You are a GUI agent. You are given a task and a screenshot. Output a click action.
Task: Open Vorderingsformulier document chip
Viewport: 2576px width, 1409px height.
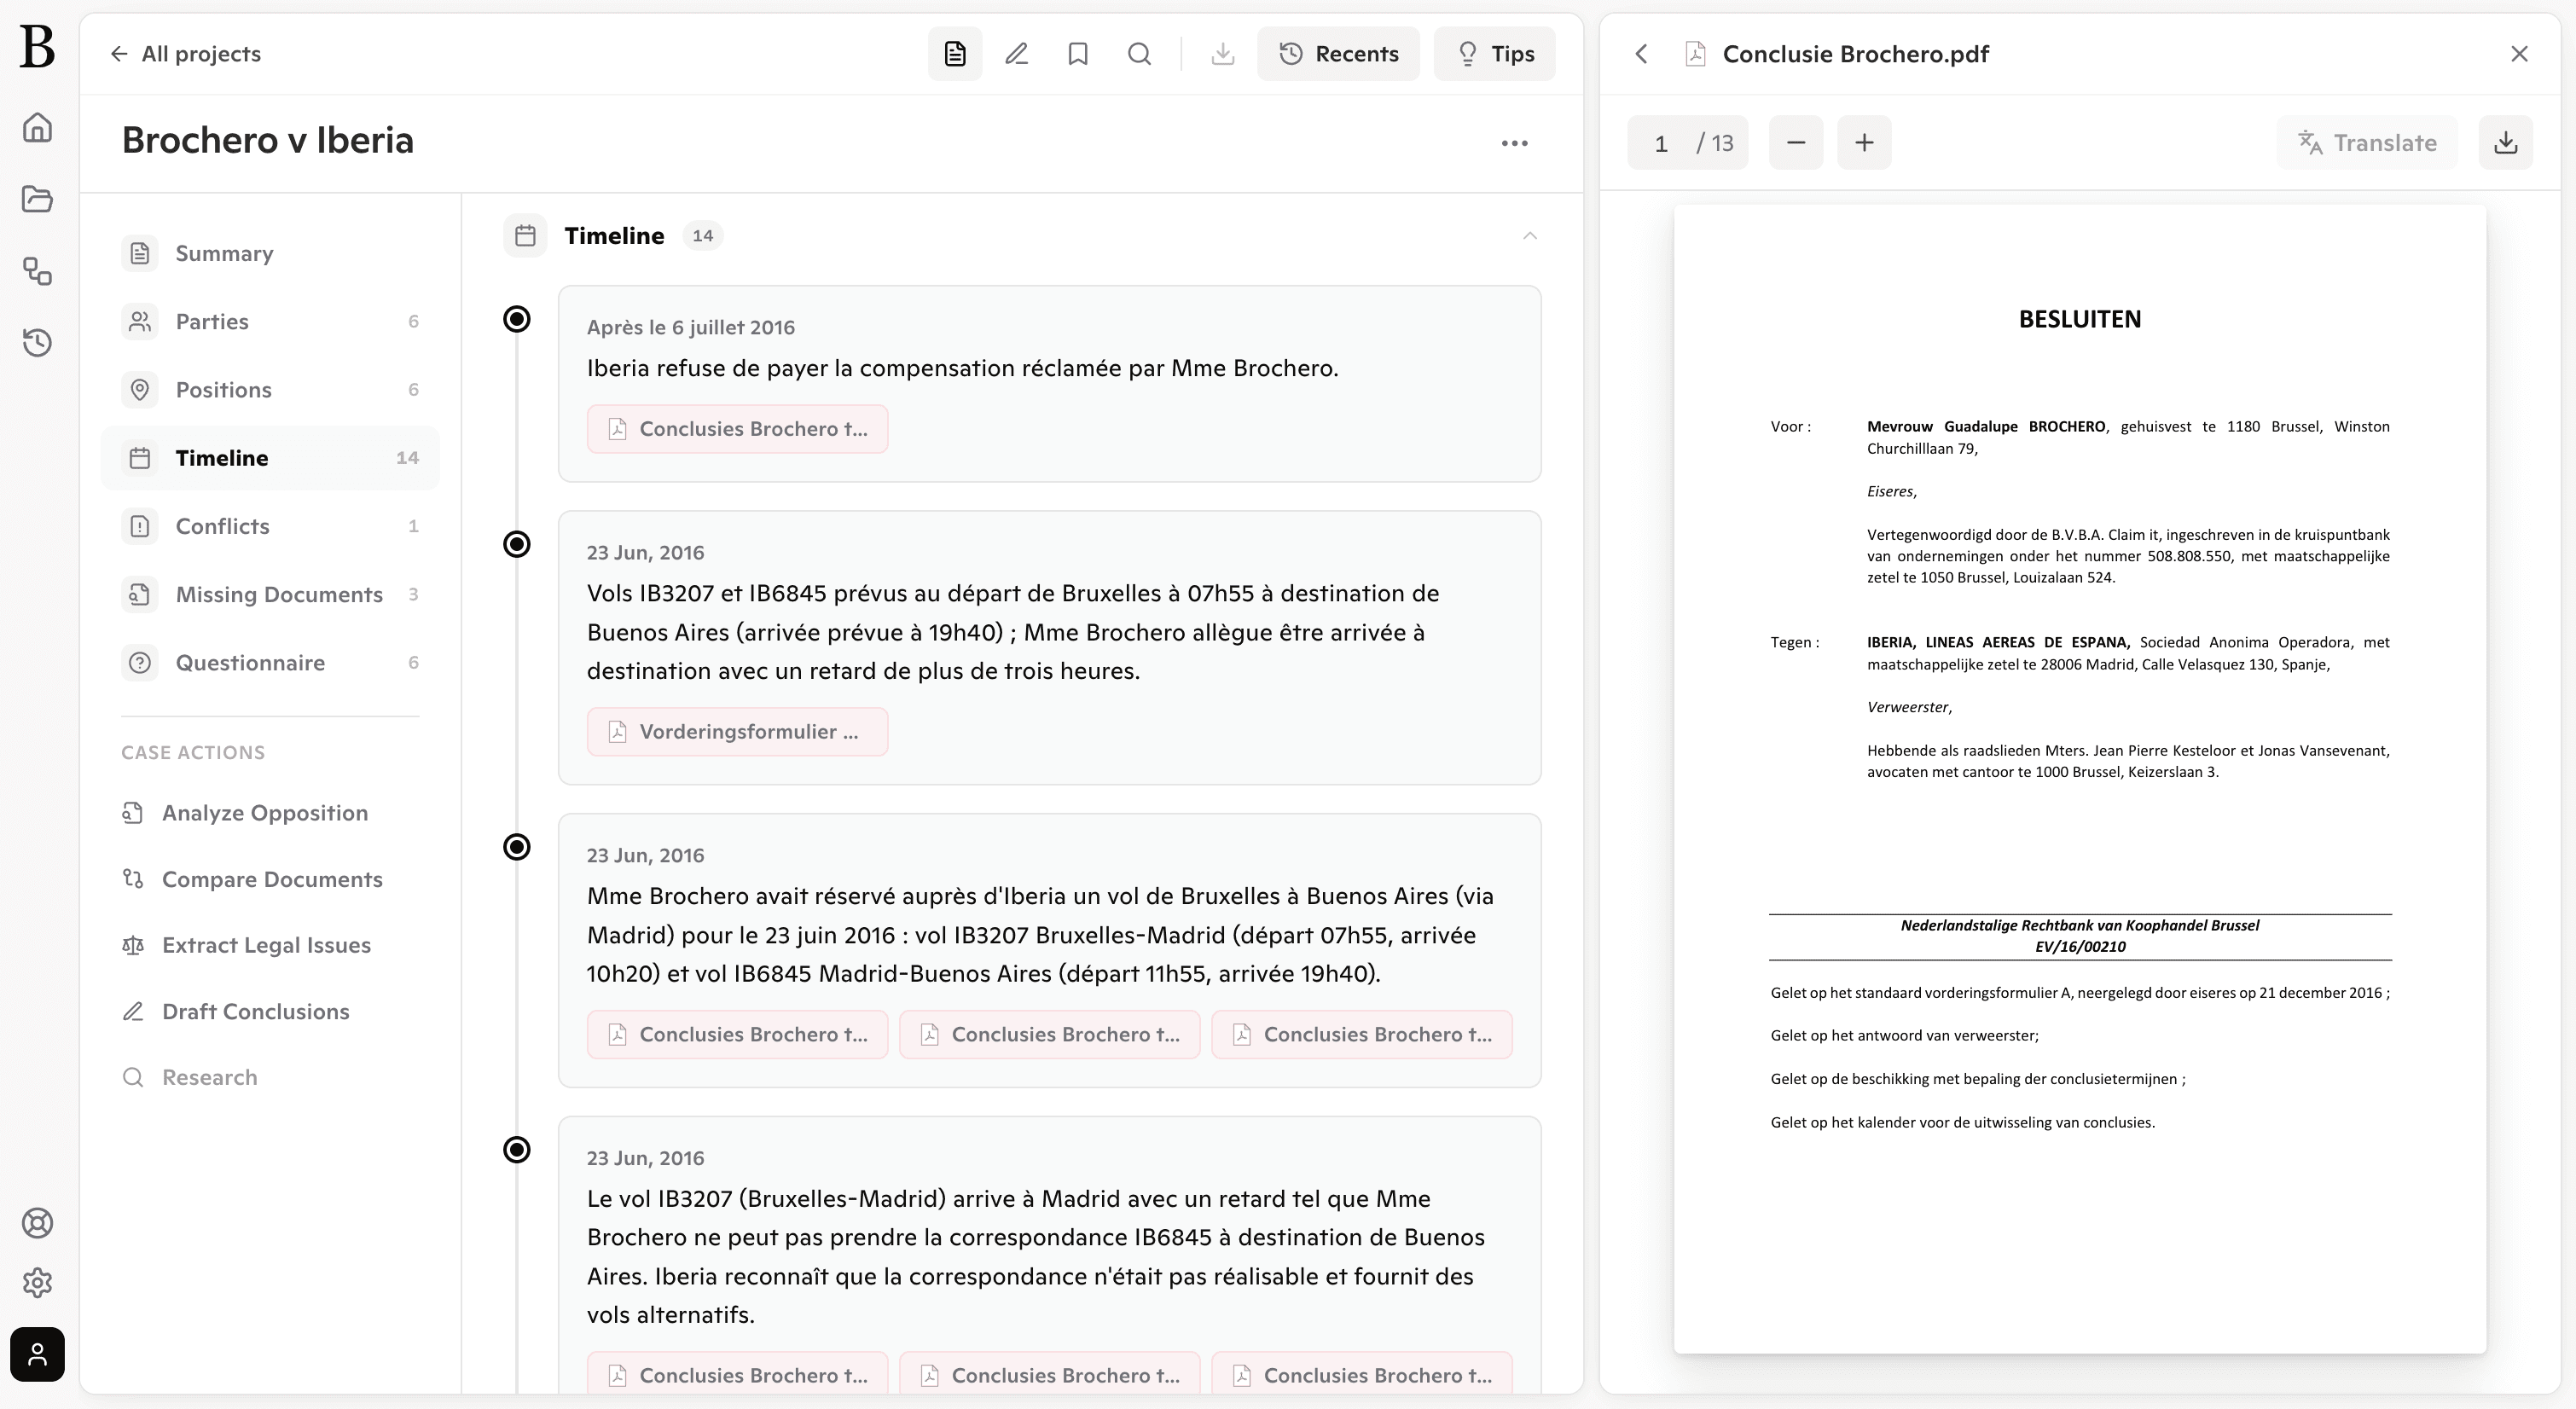737,732
